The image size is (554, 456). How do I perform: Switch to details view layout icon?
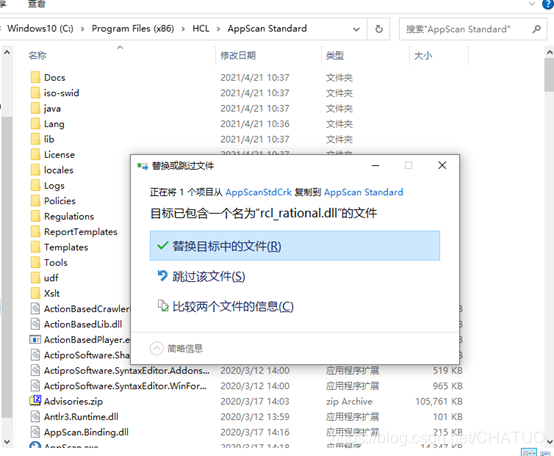coord(529,452)
